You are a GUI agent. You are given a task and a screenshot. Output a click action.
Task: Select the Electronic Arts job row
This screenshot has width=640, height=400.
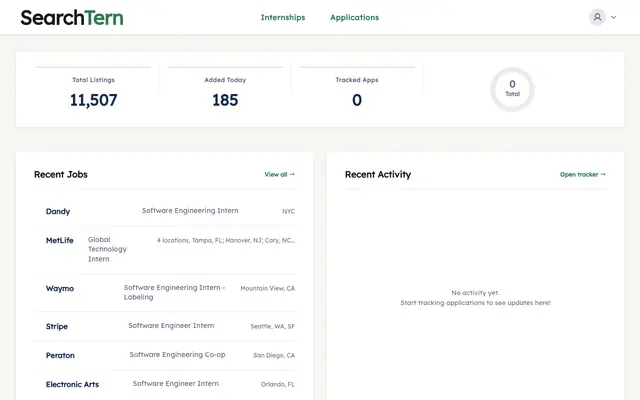point(165,384)
